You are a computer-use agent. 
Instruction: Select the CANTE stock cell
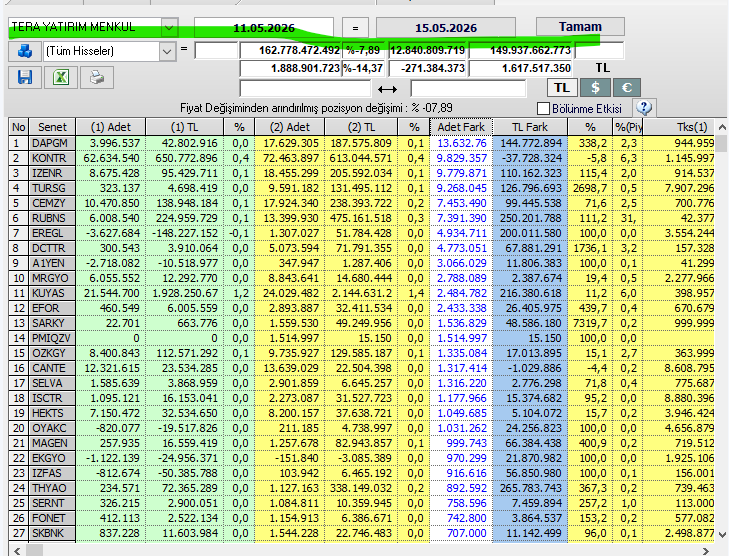click(52, 368)
